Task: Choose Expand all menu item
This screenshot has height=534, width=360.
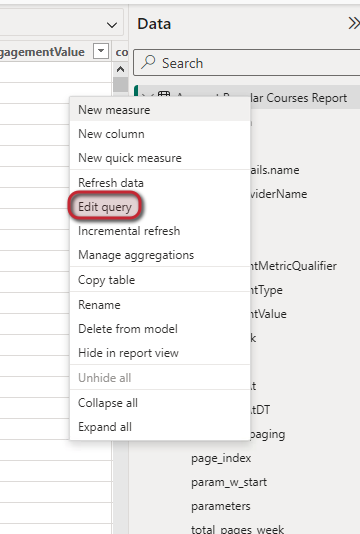Action: click(x=160, y=427)
